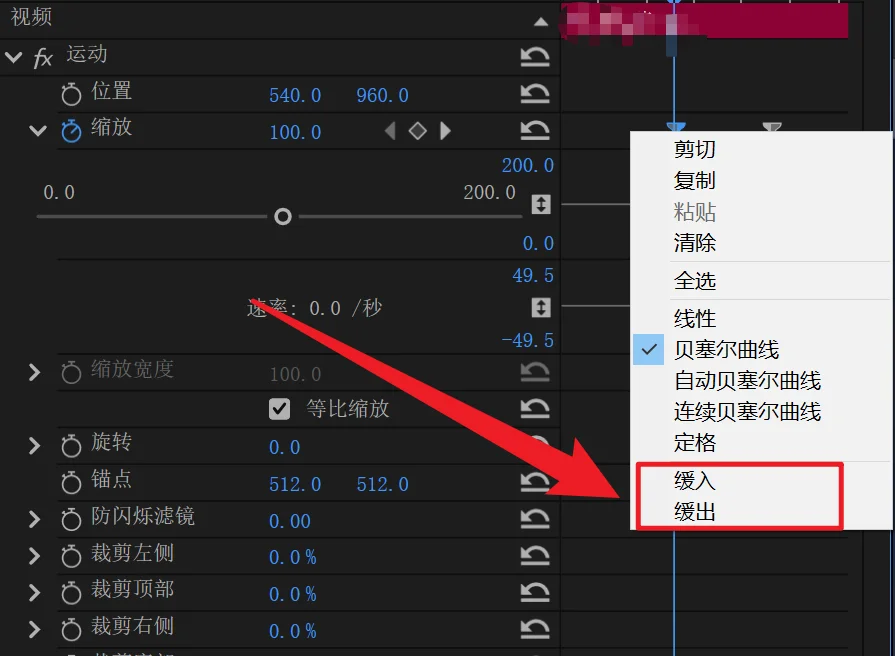The image size is (895, 656).
Task: Click the stopwatch icon beside 旋转
Action: (71, 446)
